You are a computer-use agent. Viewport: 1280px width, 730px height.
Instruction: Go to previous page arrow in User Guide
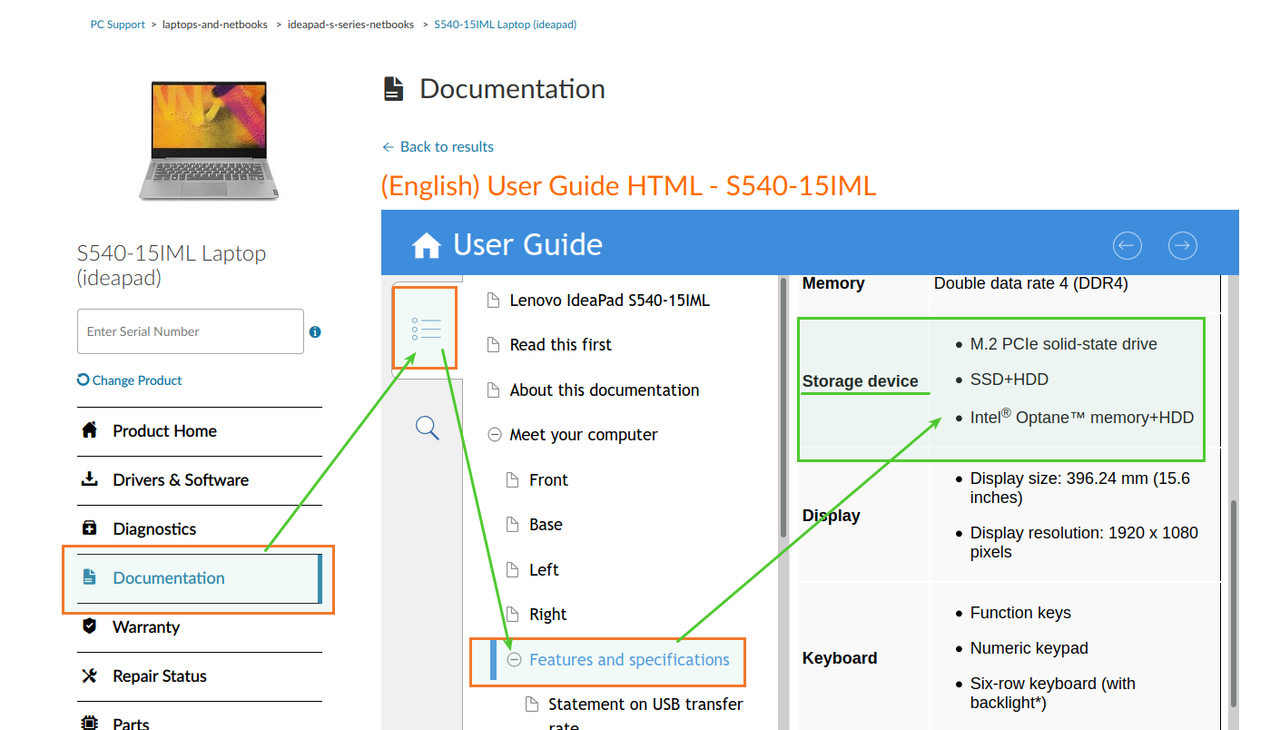(x=1127, y=245)
